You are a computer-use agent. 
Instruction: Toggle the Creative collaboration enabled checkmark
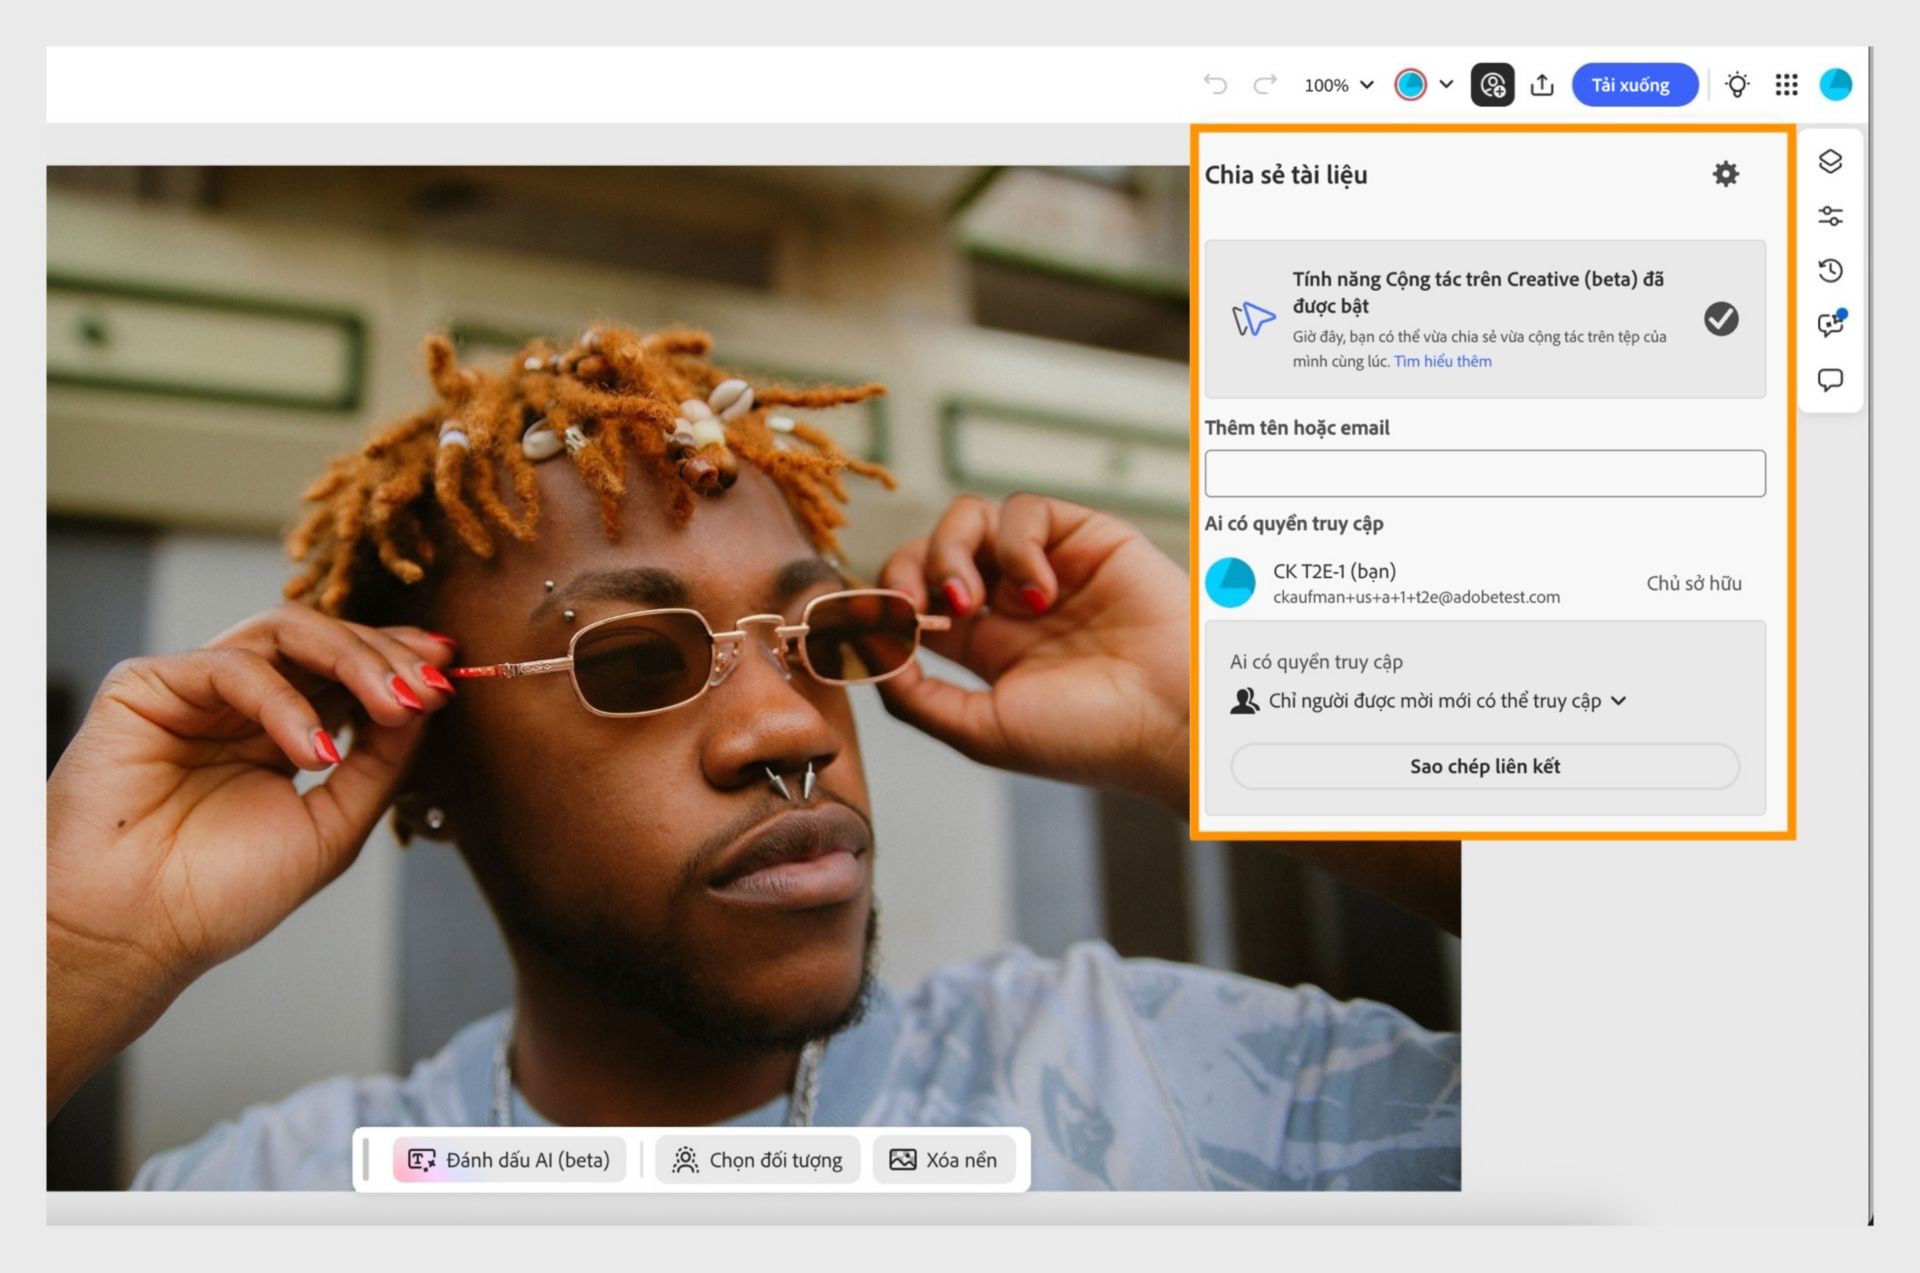click(x=1721, y=319)
